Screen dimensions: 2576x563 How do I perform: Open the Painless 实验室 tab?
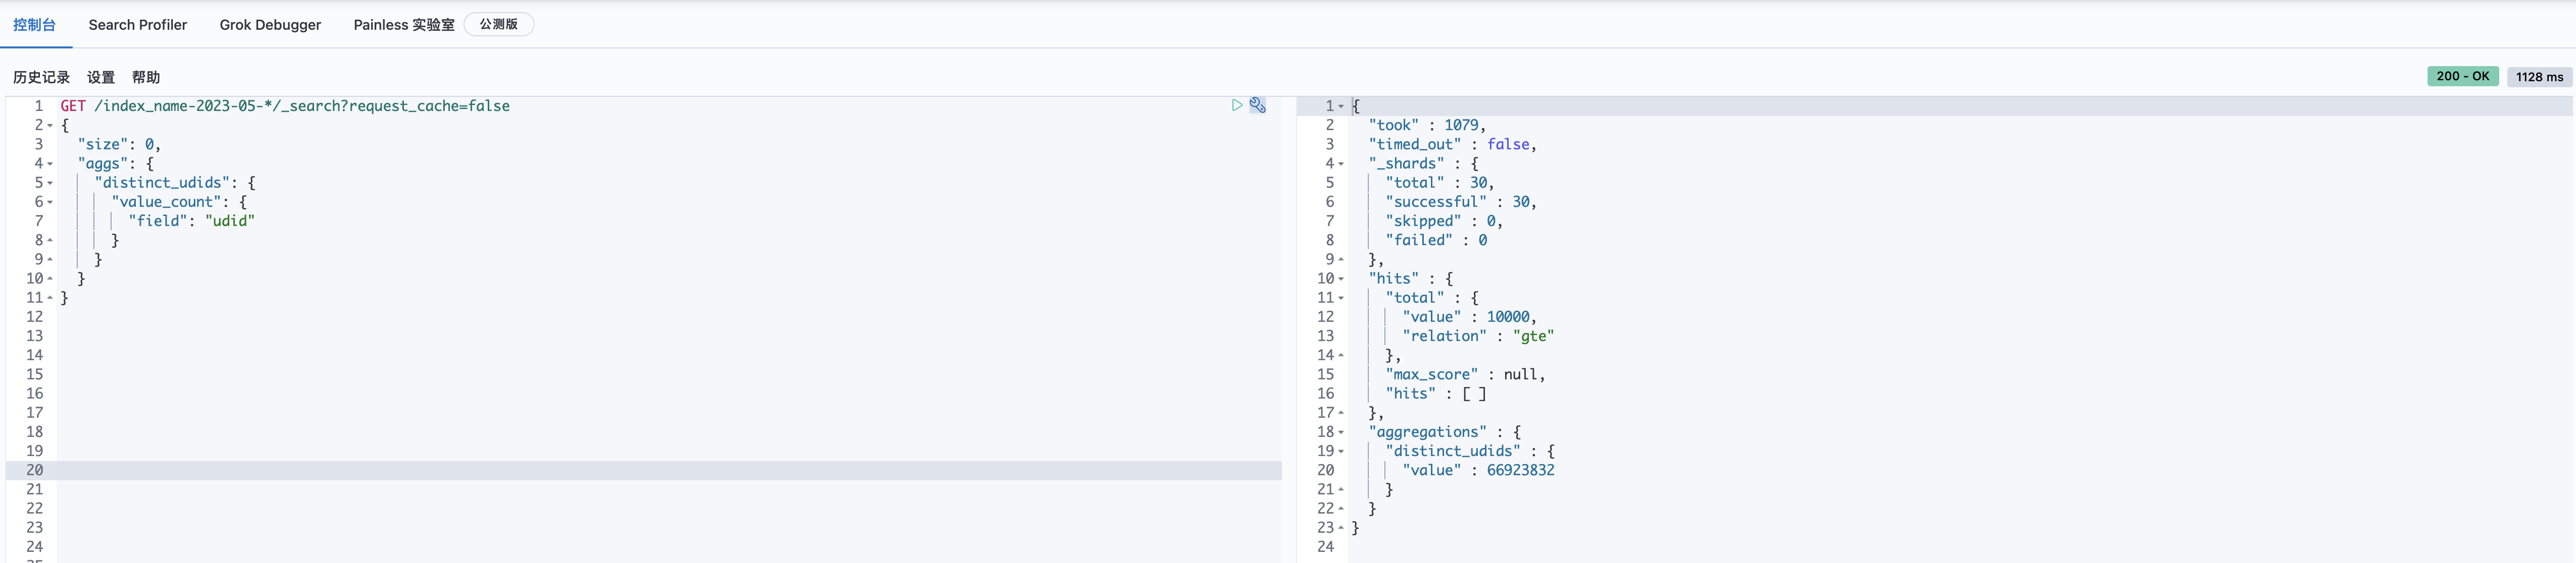(404, 25)
